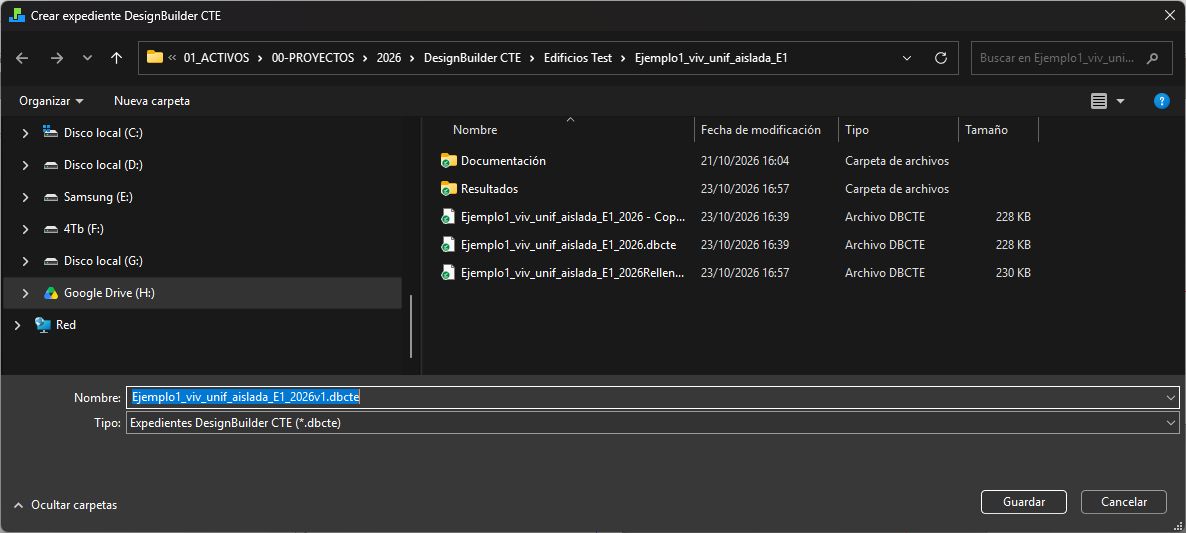Go back to previous folder arrow
The image size is (1186, 533).
[22, 58]
